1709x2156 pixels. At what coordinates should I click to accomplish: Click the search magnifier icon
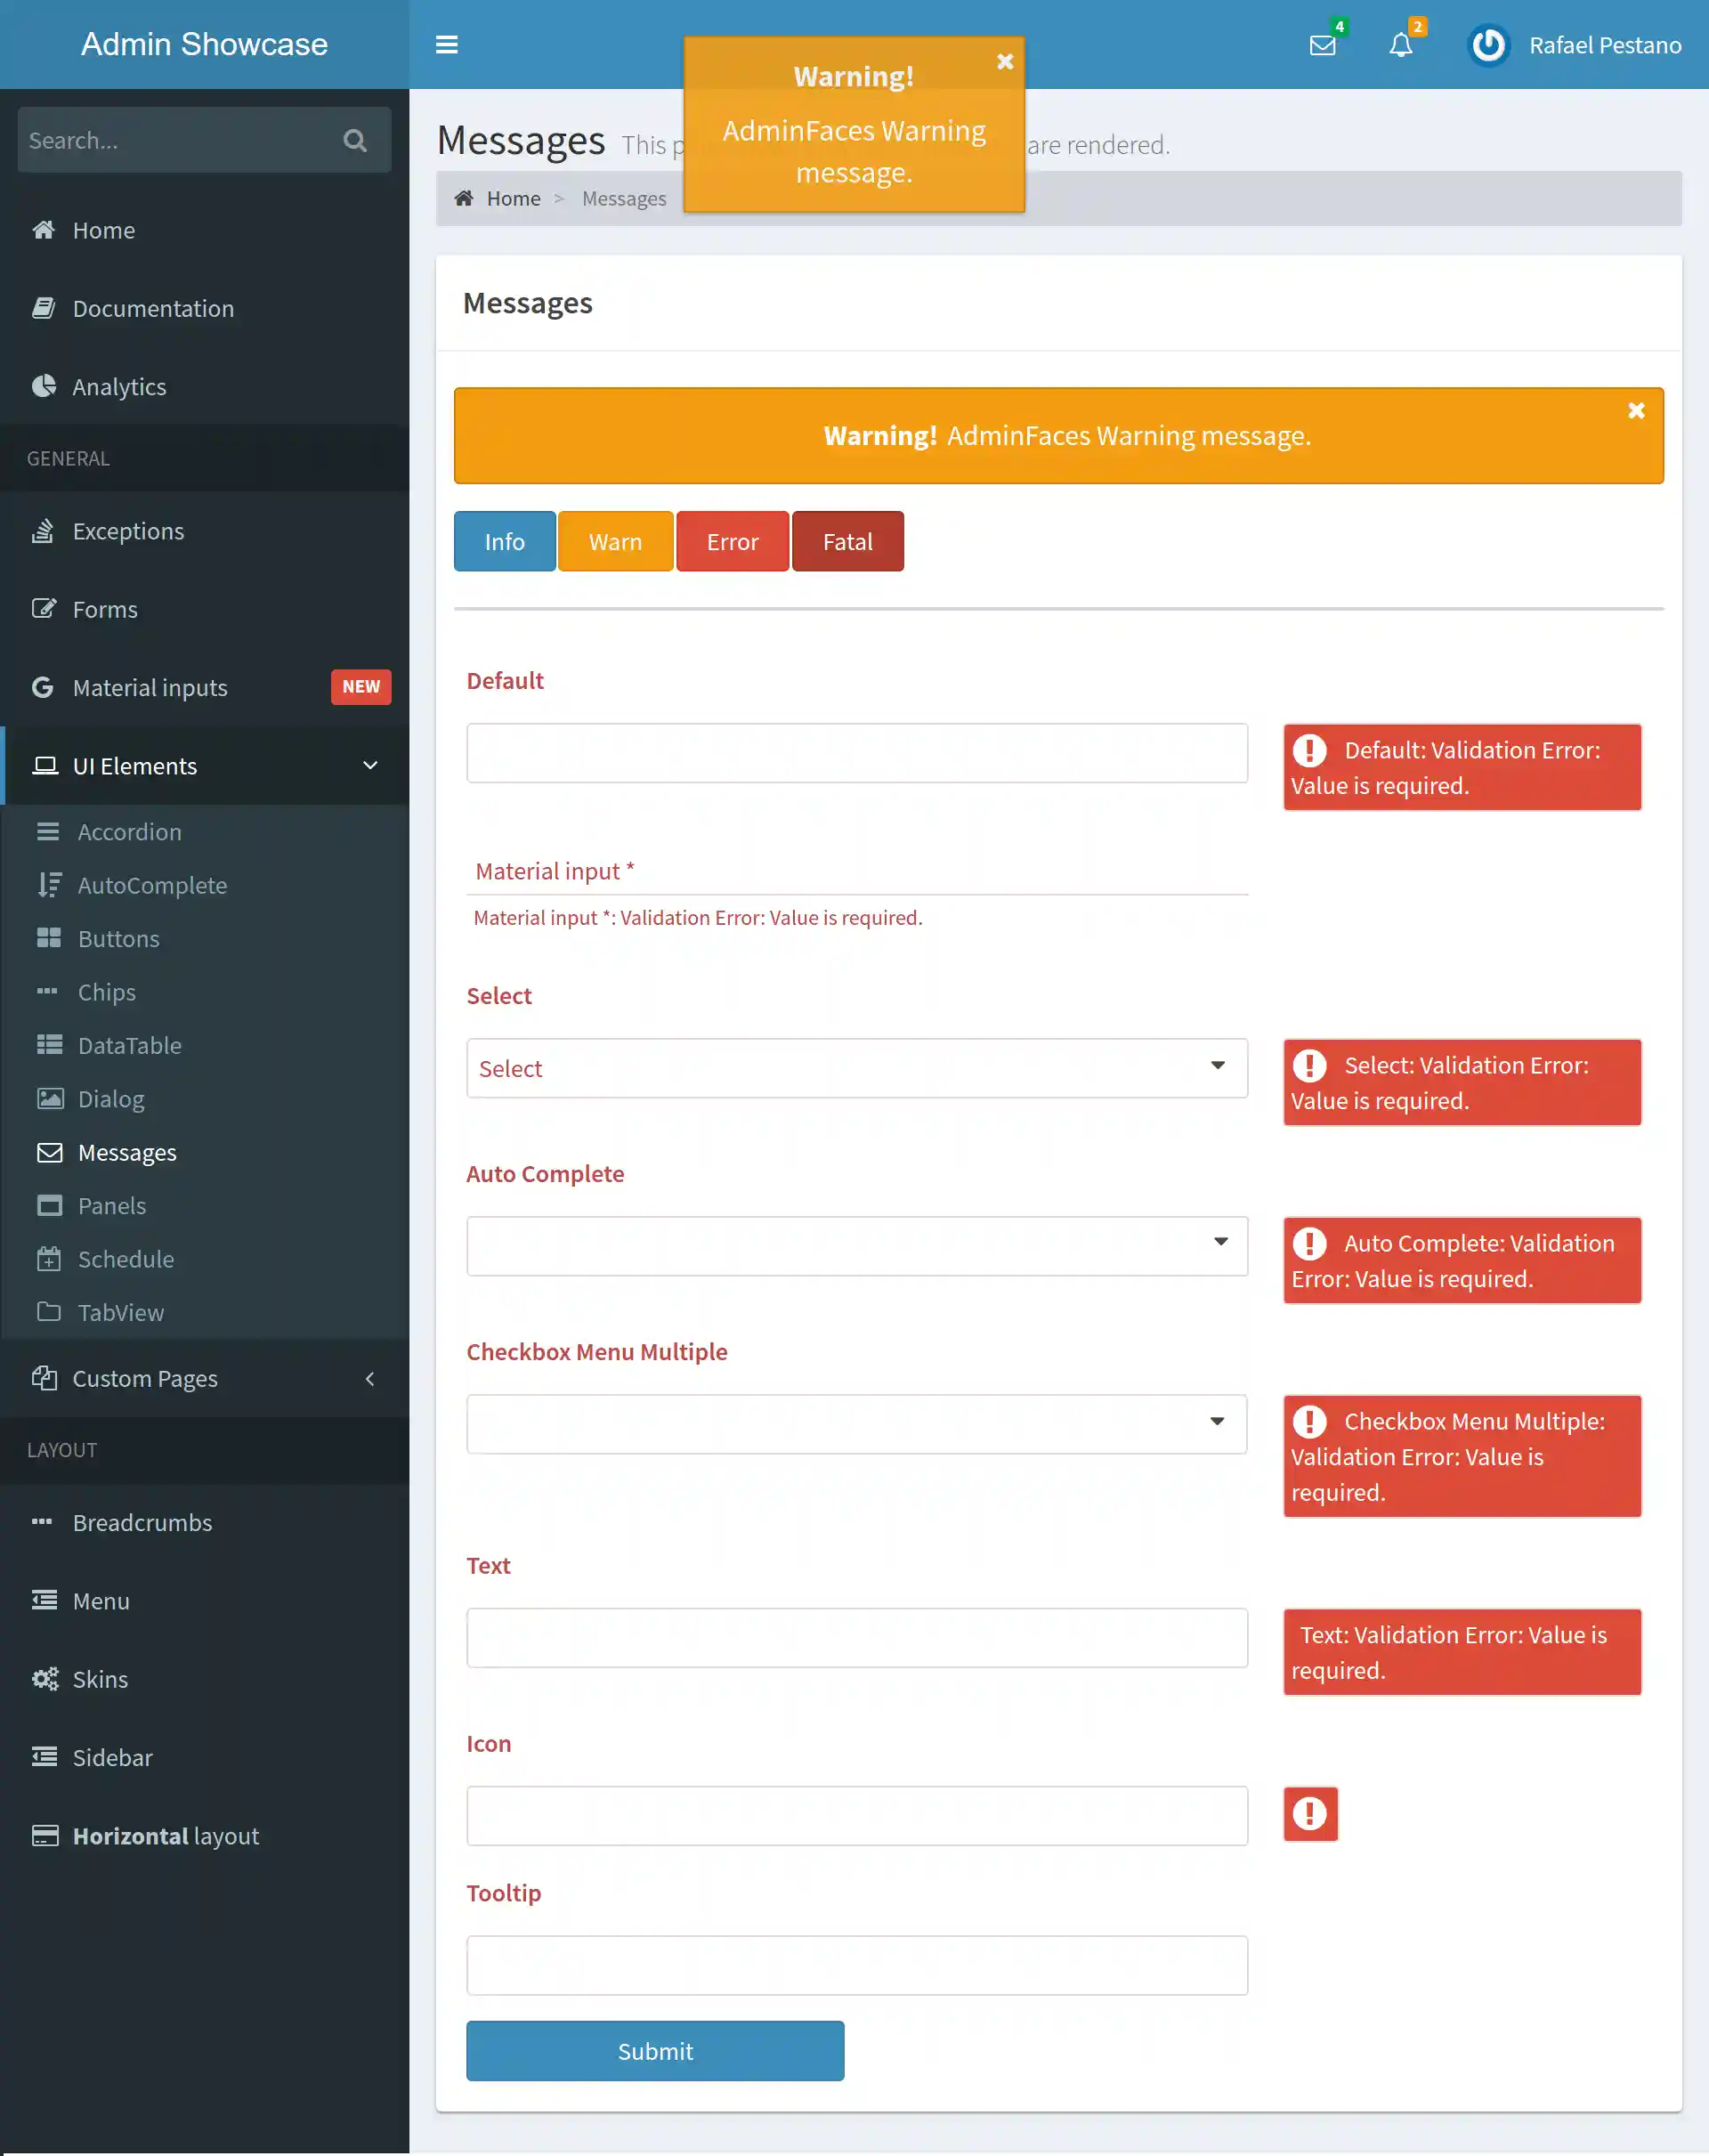tap(355, 140)
